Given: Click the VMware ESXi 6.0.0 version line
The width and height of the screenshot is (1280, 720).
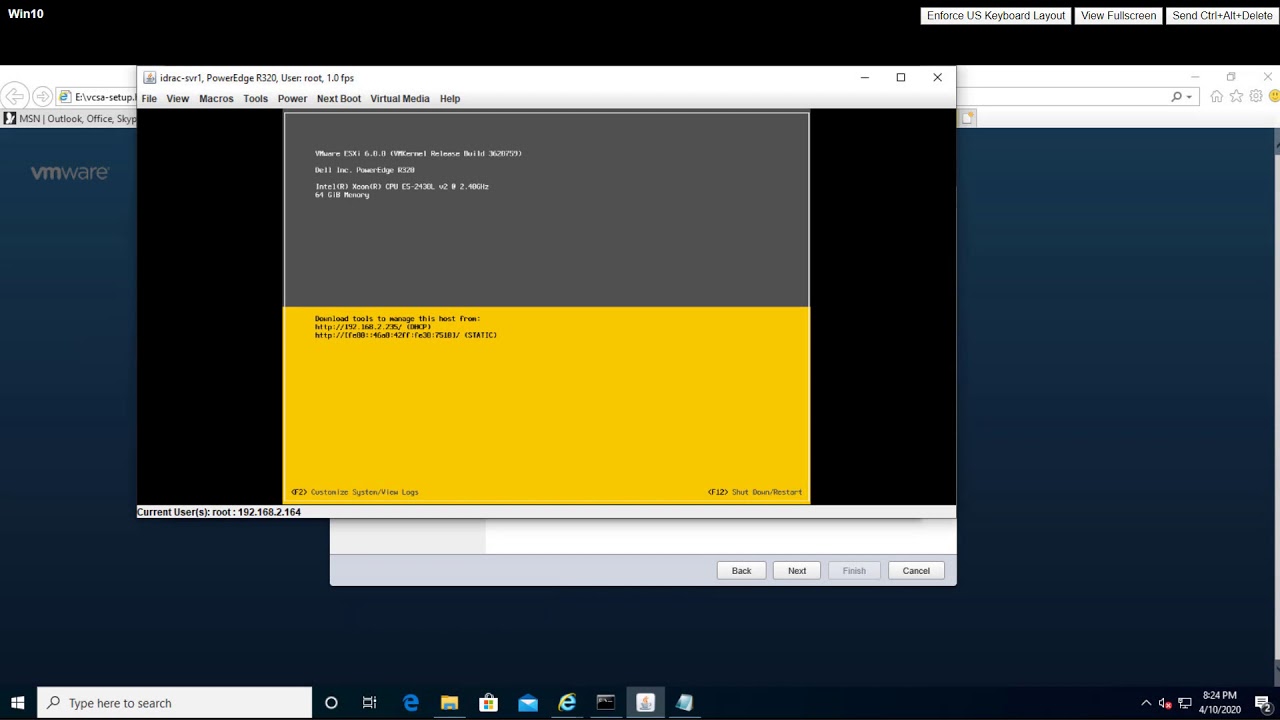Looking at the screenshot, I should pyautogui.click(x=418, y=154).
